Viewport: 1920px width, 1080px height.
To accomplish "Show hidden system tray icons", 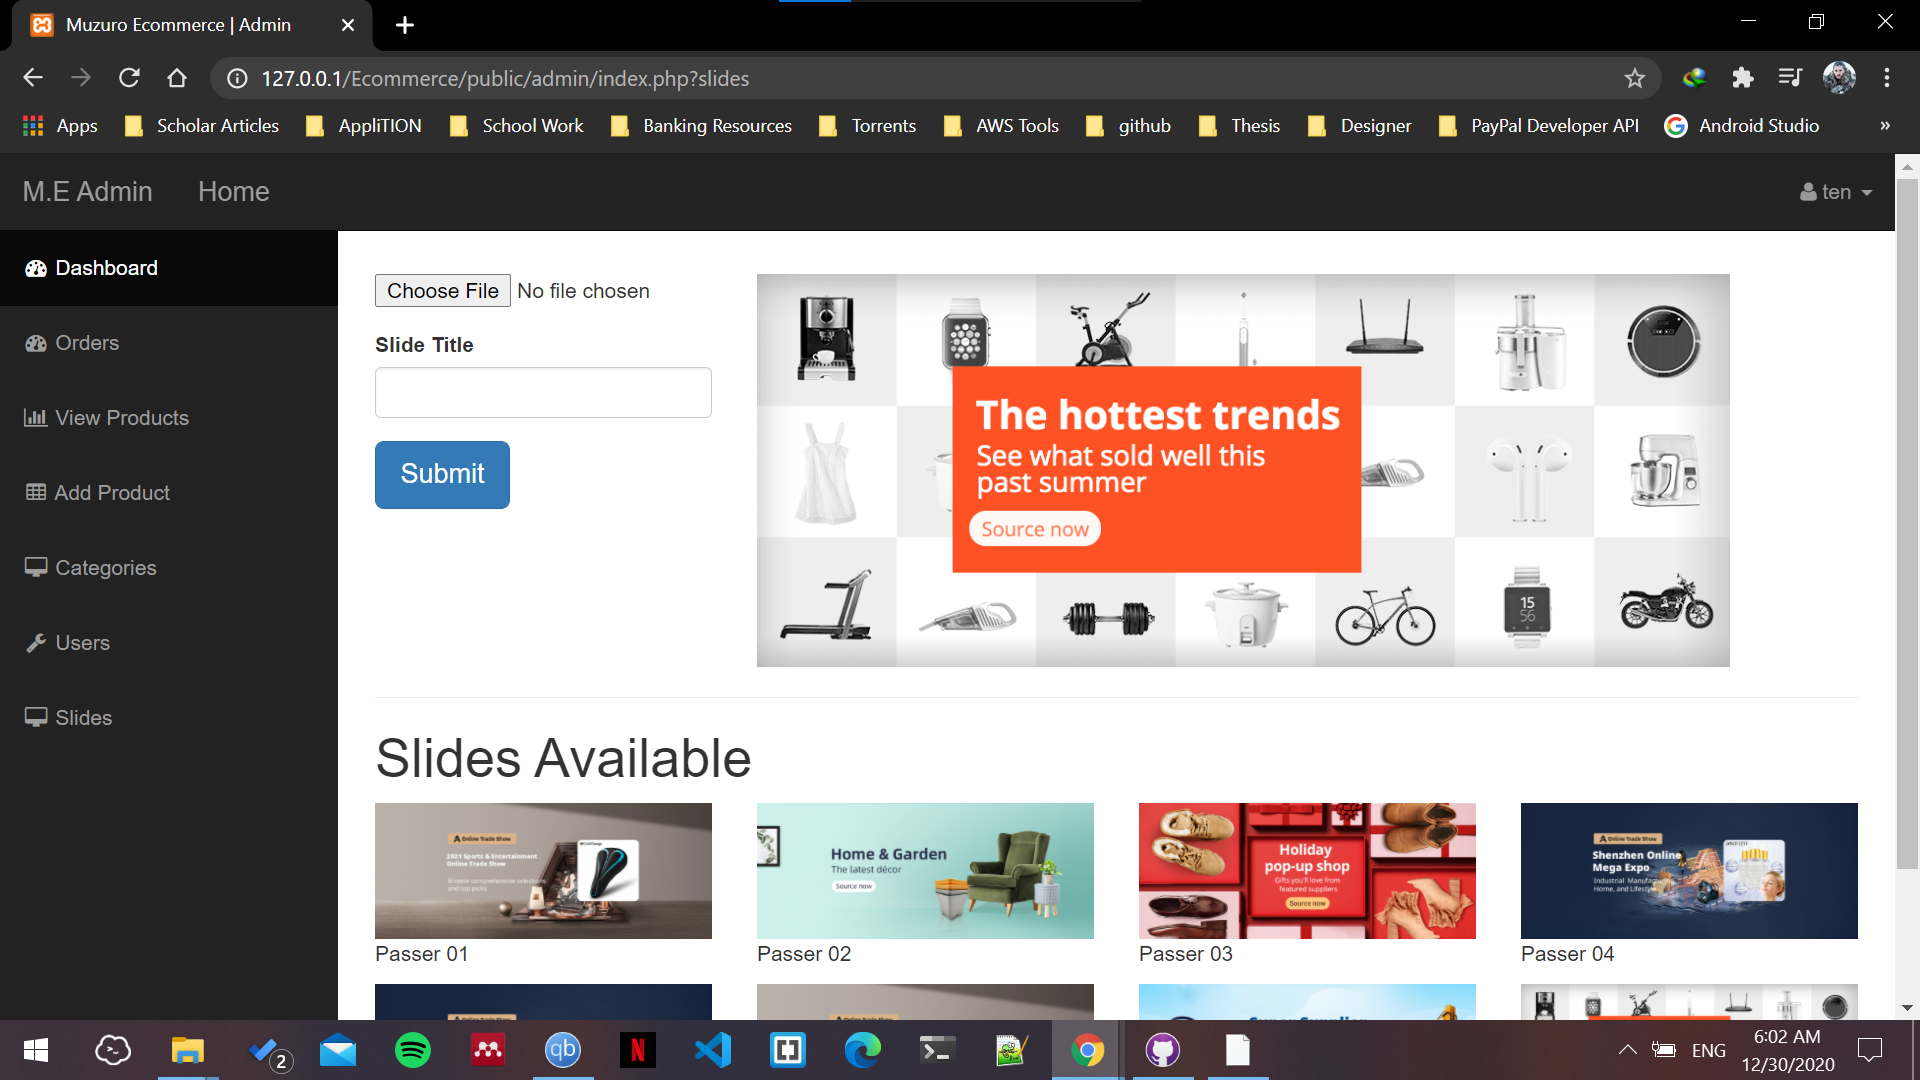I will click(x=1627, y=1050).
